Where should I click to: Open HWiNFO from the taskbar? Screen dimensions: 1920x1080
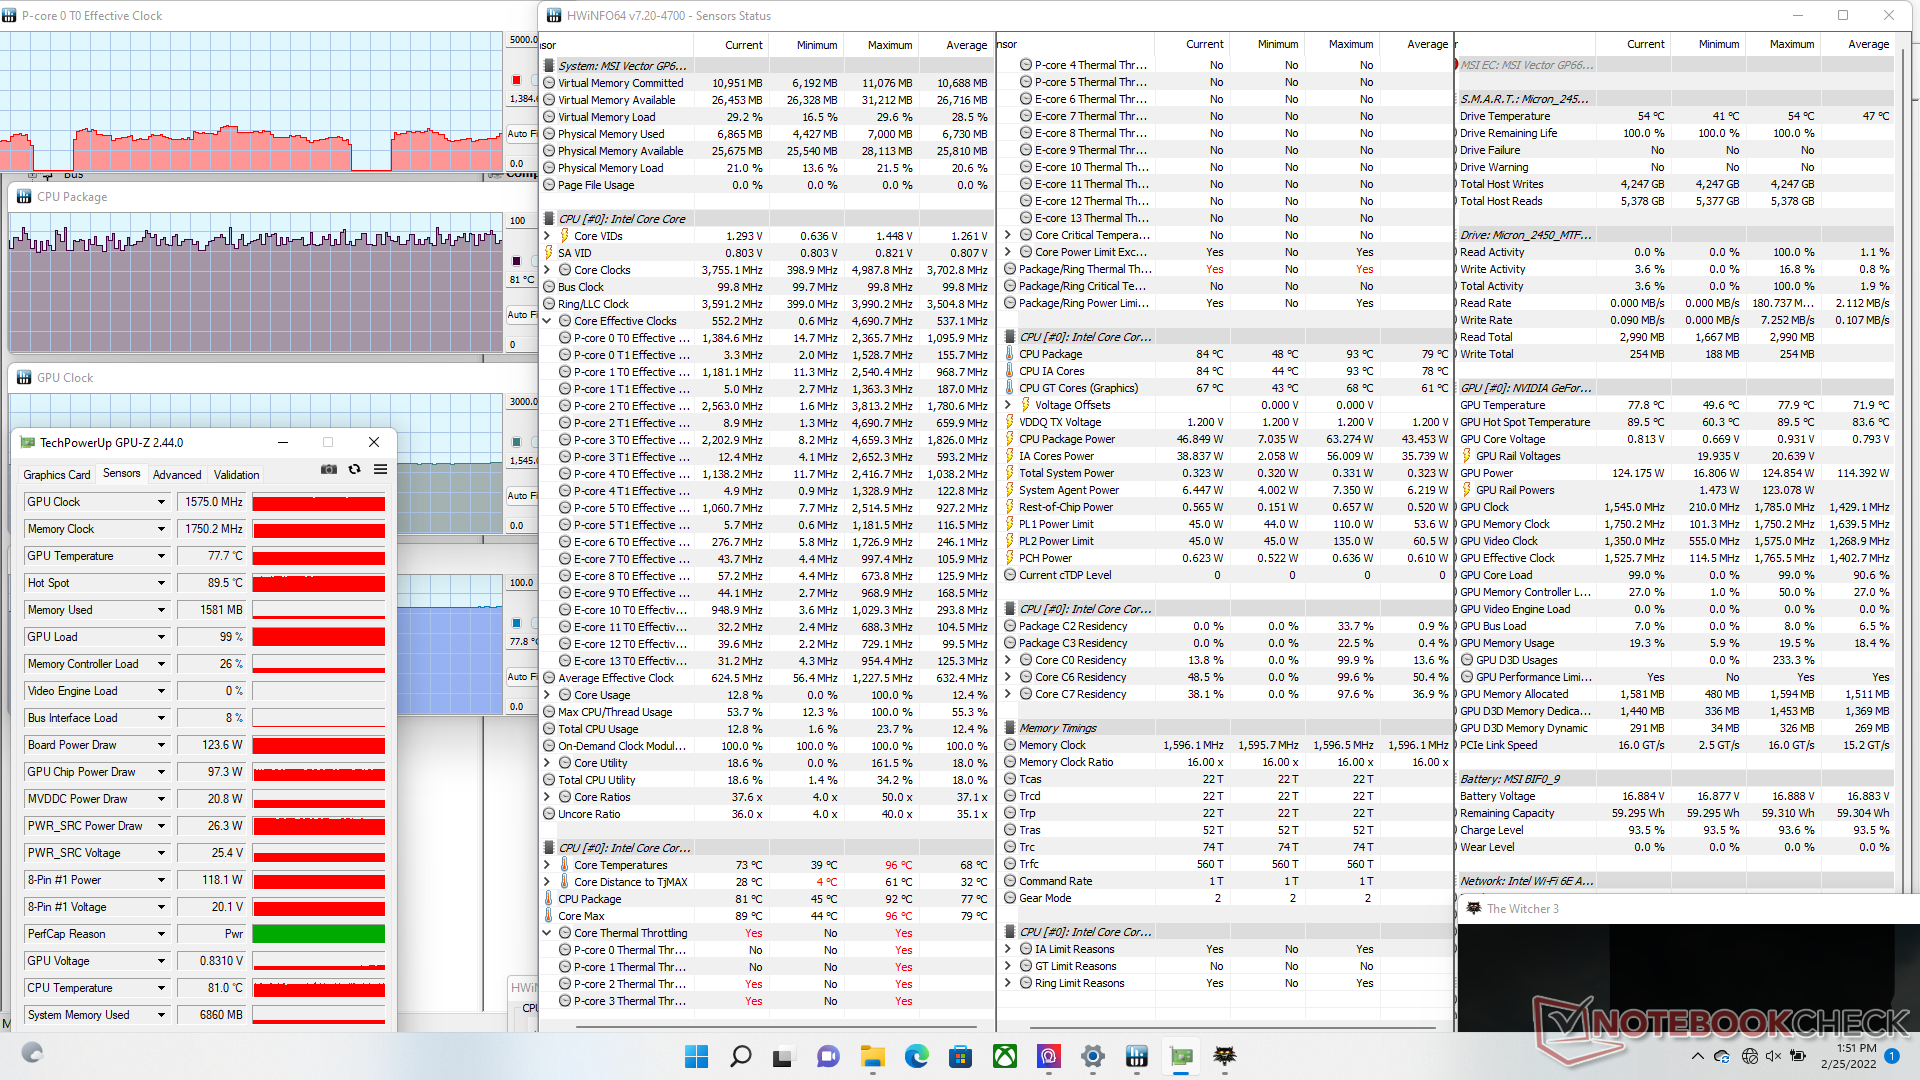[1137, 1056]
